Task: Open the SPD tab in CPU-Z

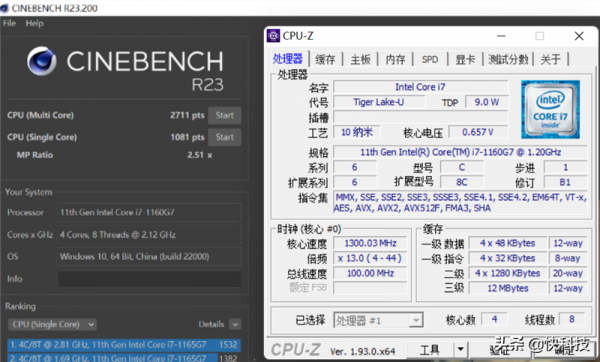Action: click(430, 59)
